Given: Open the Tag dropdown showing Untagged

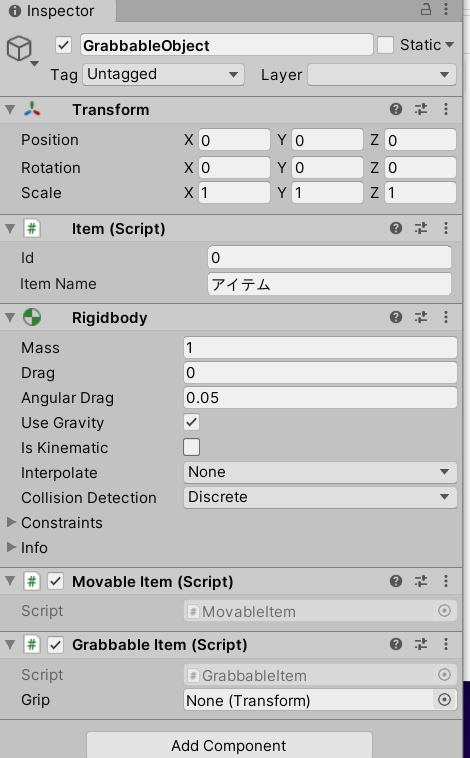Looking at the screenshot, I should coord(163,74).
